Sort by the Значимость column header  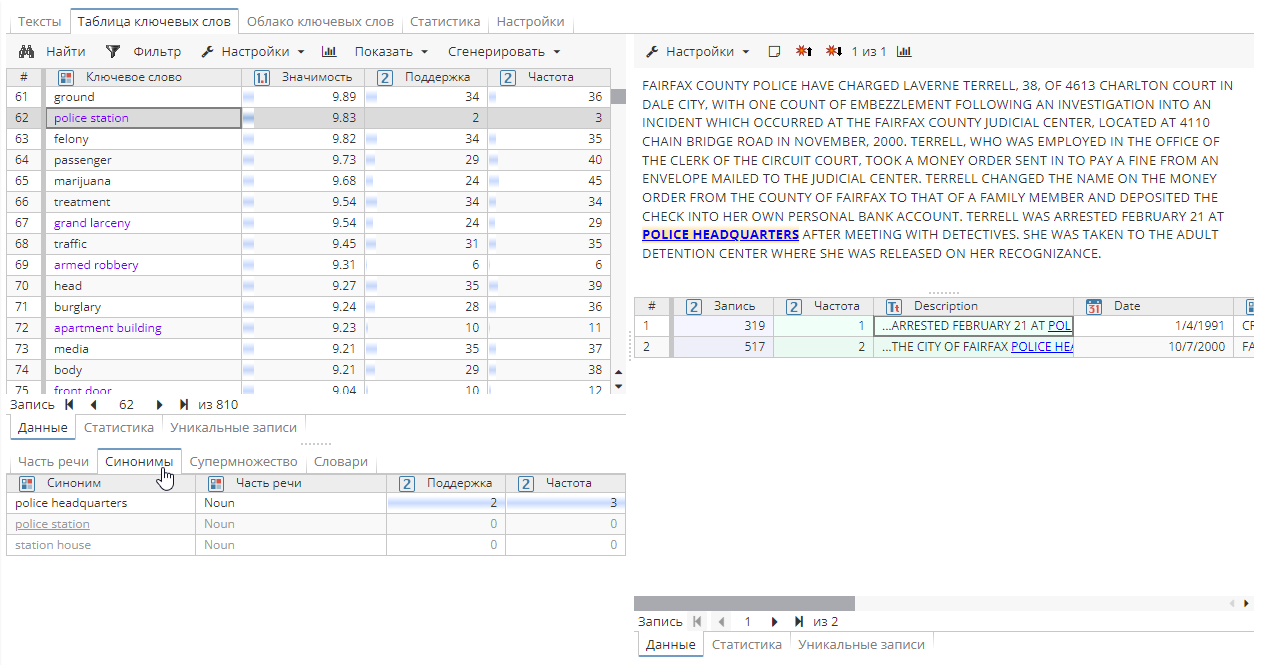[303, 77]
